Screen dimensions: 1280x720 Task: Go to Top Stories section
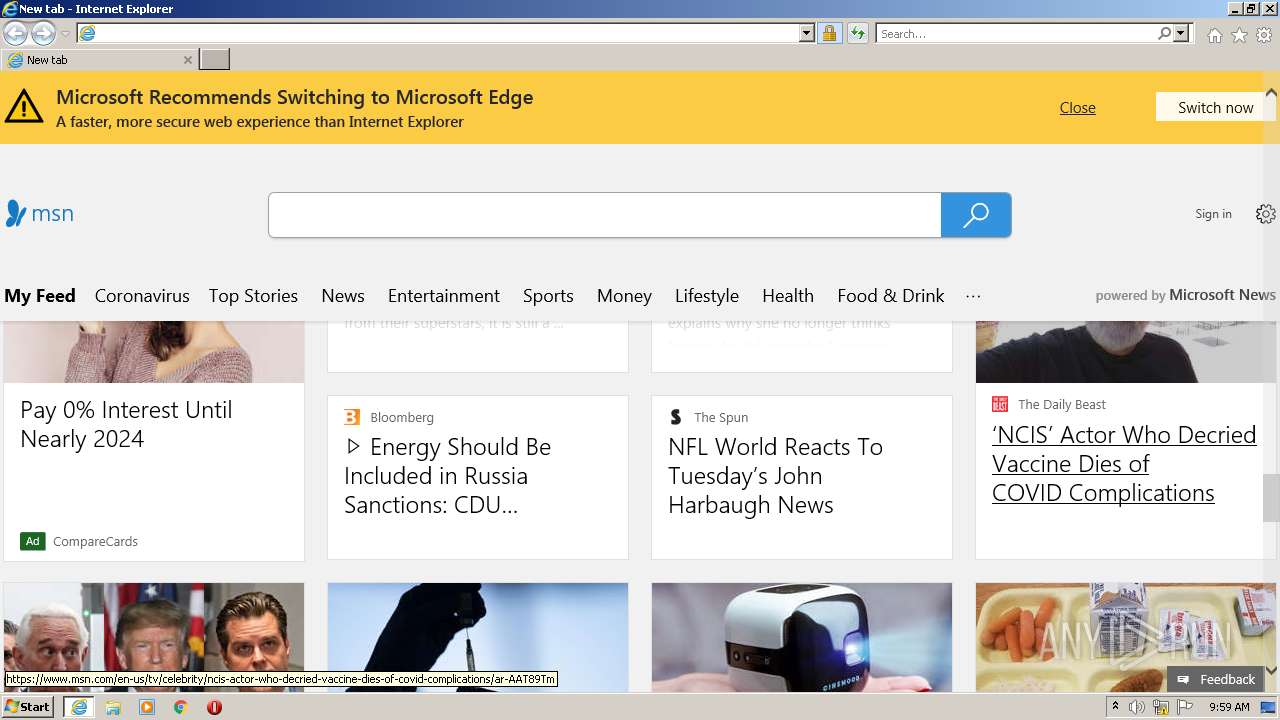[253, 296]
